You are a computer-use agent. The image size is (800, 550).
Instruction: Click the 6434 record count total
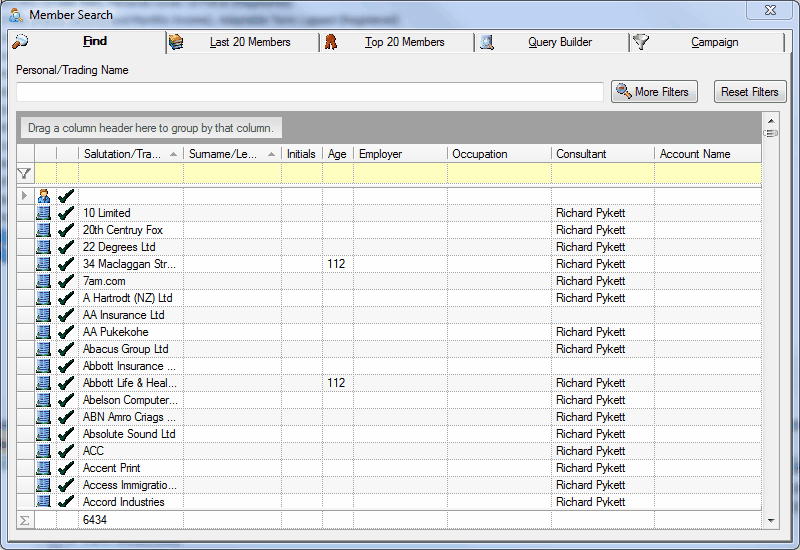point(95,520)
